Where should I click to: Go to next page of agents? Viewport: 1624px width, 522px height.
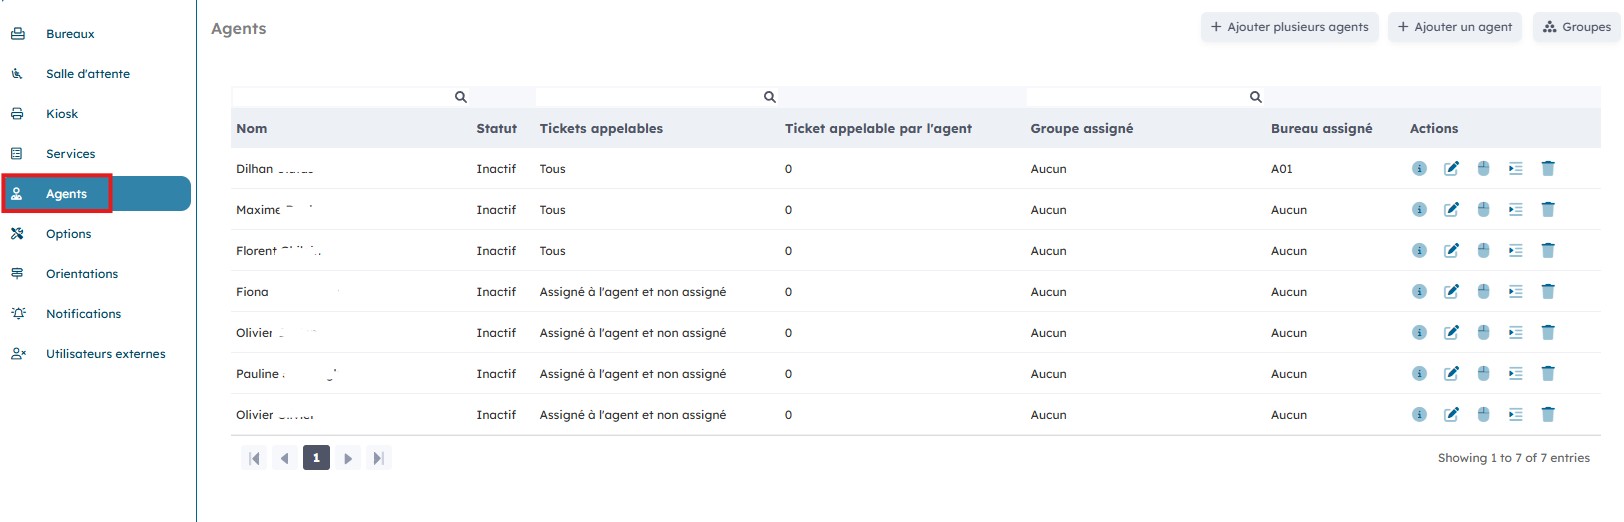(x=348, y=459)
